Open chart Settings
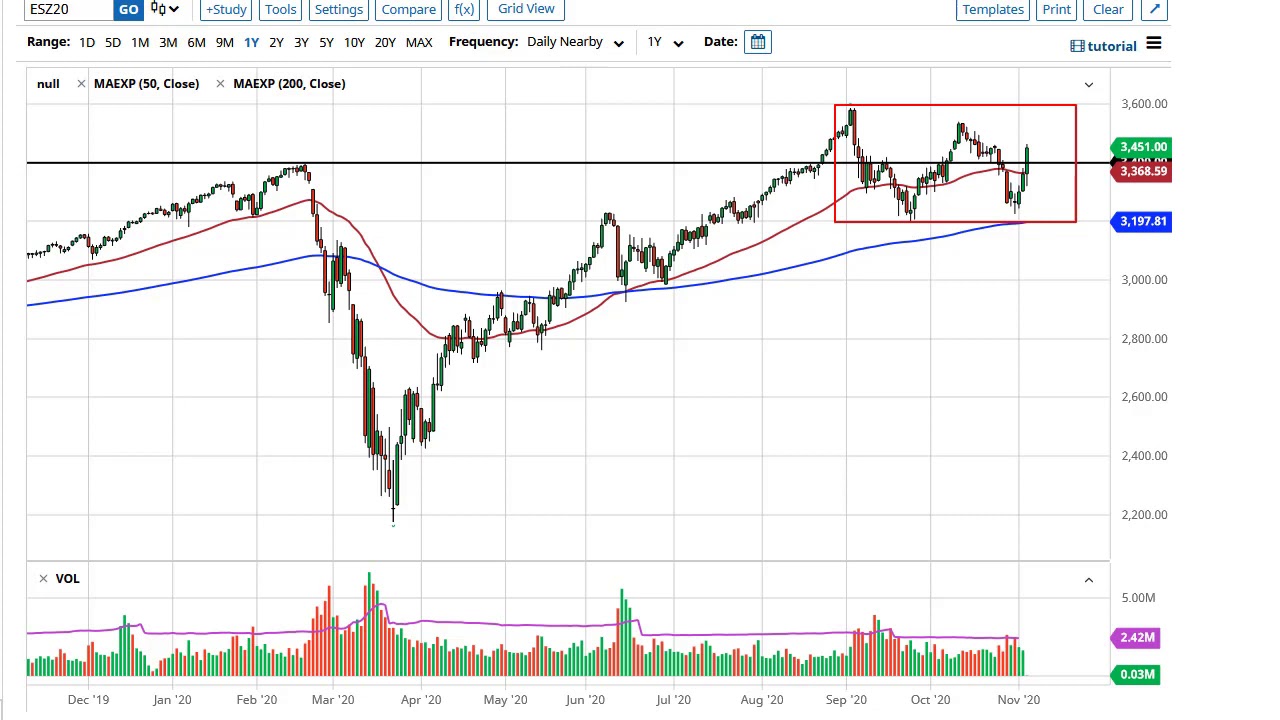 coord(338,9)
